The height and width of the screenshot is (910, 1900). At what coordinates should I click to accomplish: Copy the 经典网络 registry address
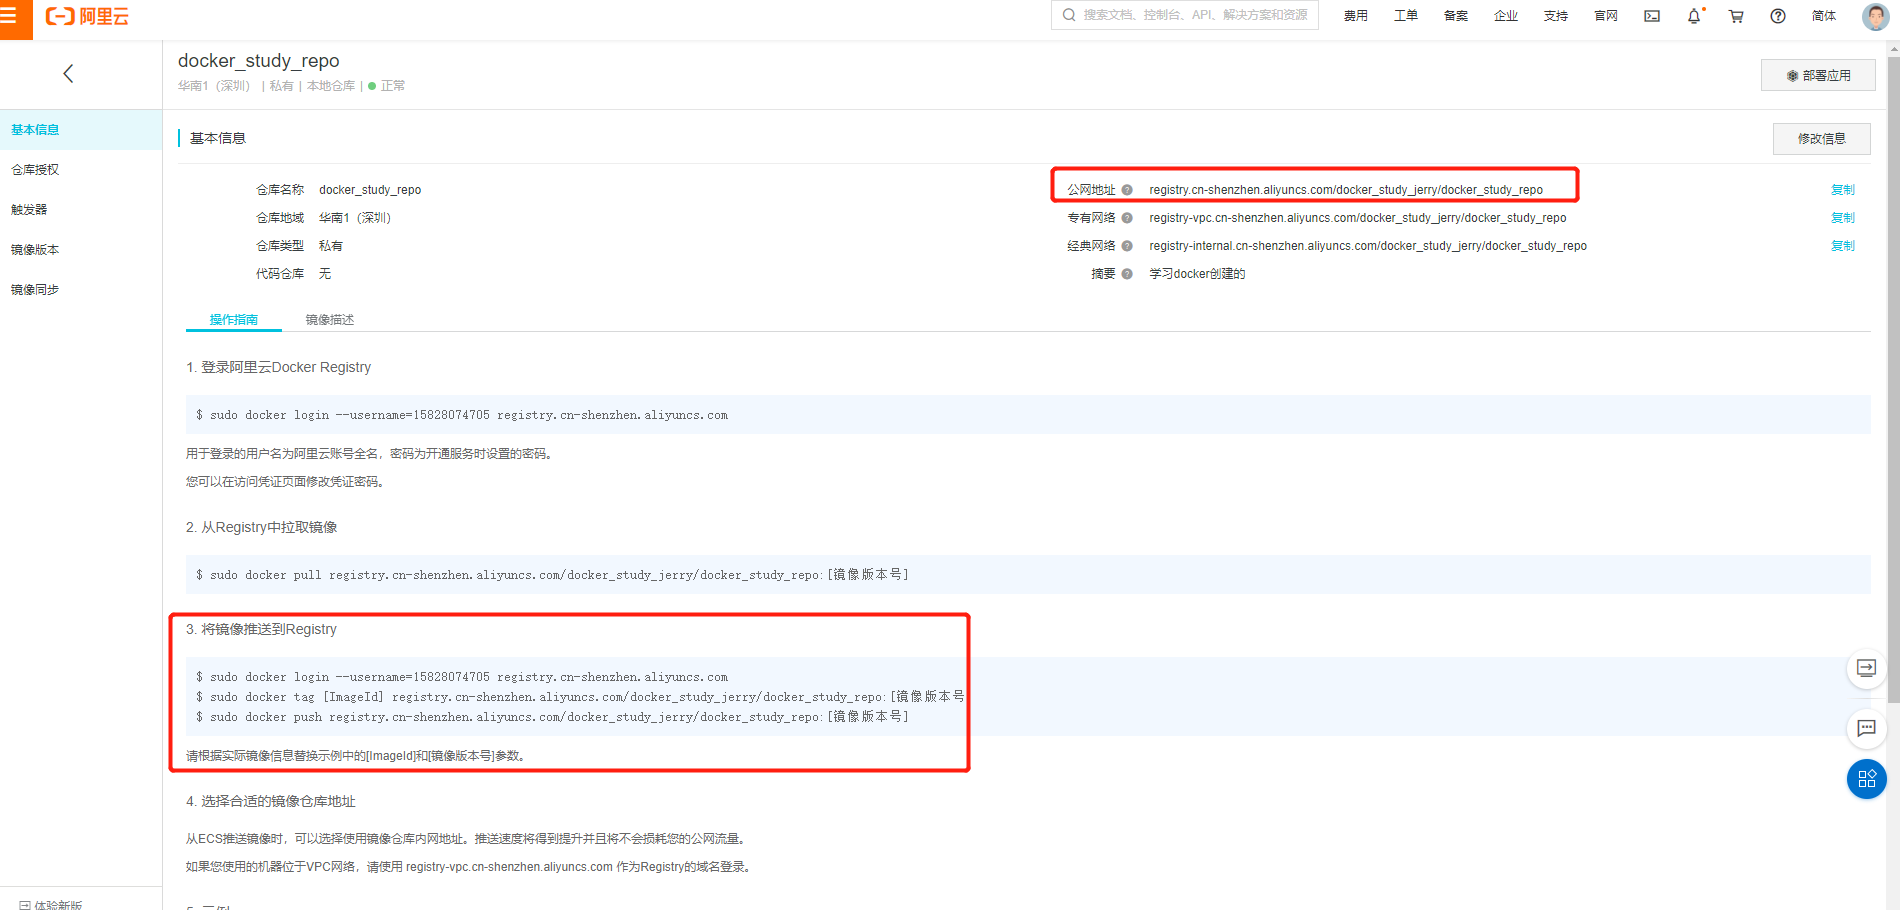click(1842, 246)
